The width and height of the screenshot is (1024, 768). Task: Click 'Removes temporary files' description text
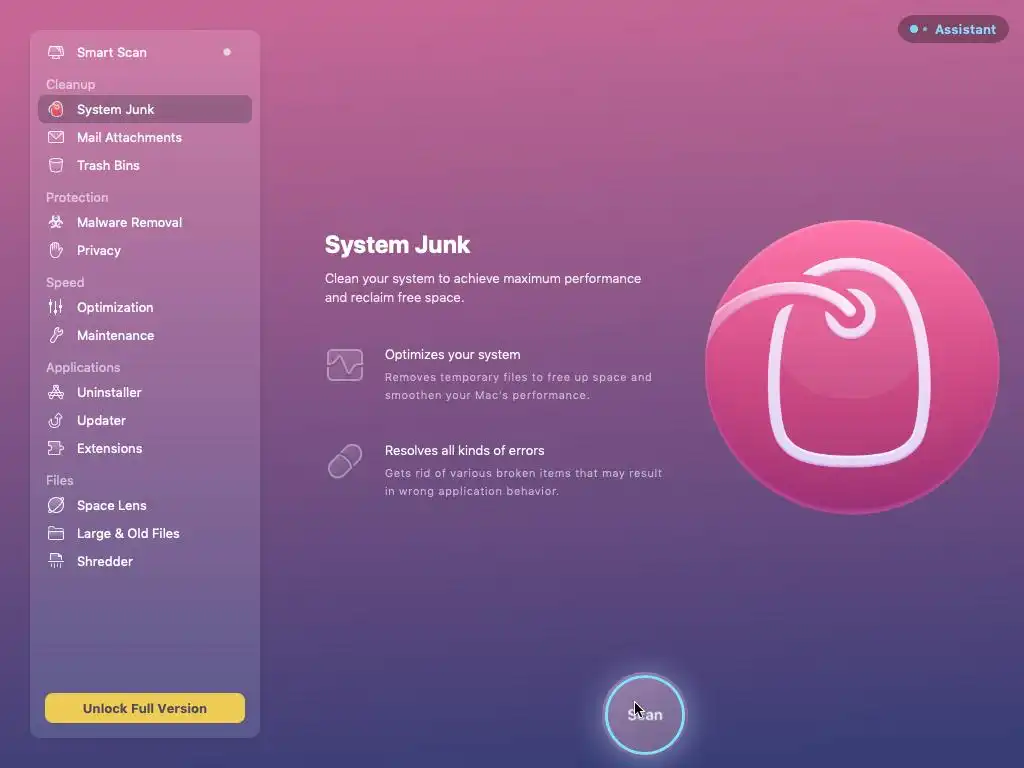click(518, 386)
